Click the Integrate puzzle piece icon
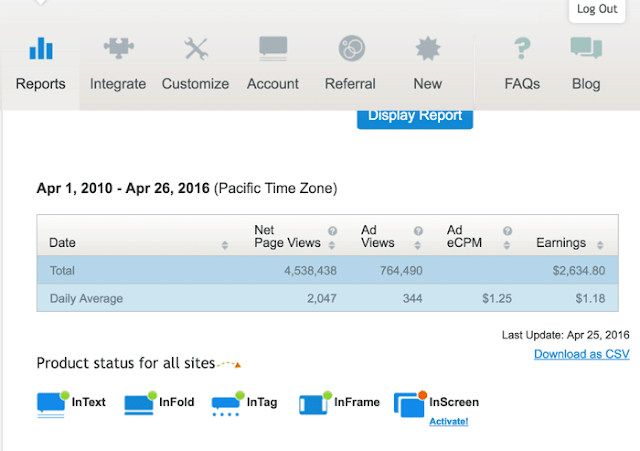Screen dimensions: 640x451 (x=118, y=48)
